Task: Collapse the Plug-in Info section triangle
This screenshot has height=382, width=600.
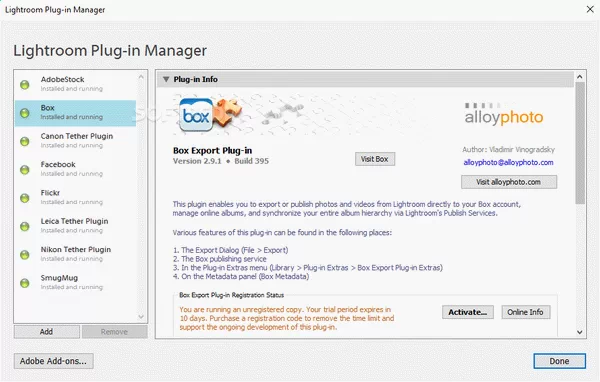Action: 166,79
